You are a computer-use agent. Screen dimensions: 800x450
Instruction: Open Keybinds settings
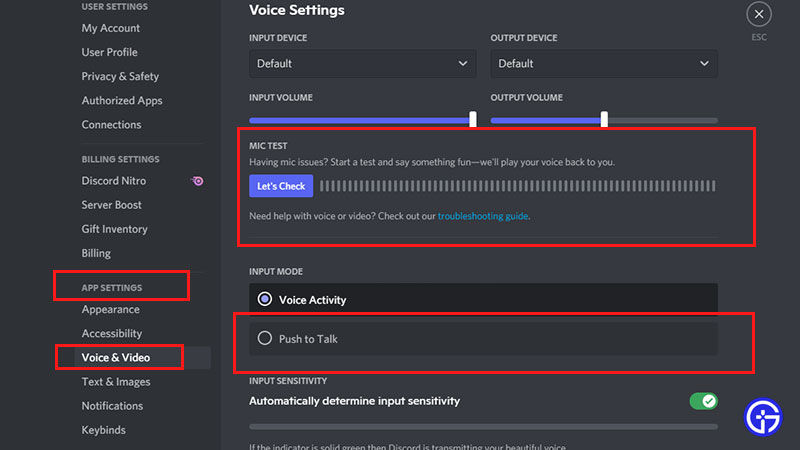pyautogui.click(x=104, y=430)
